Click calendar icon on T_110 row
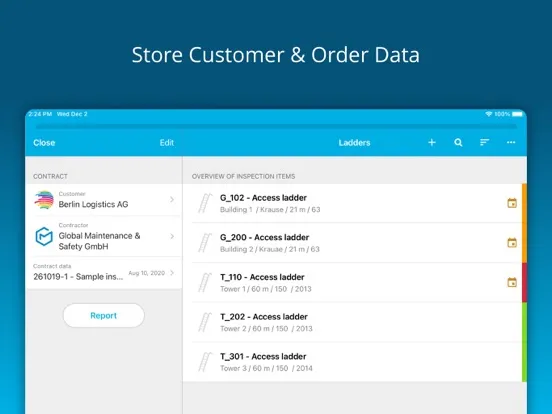The image size is (552, 414). tap(512, 282)
